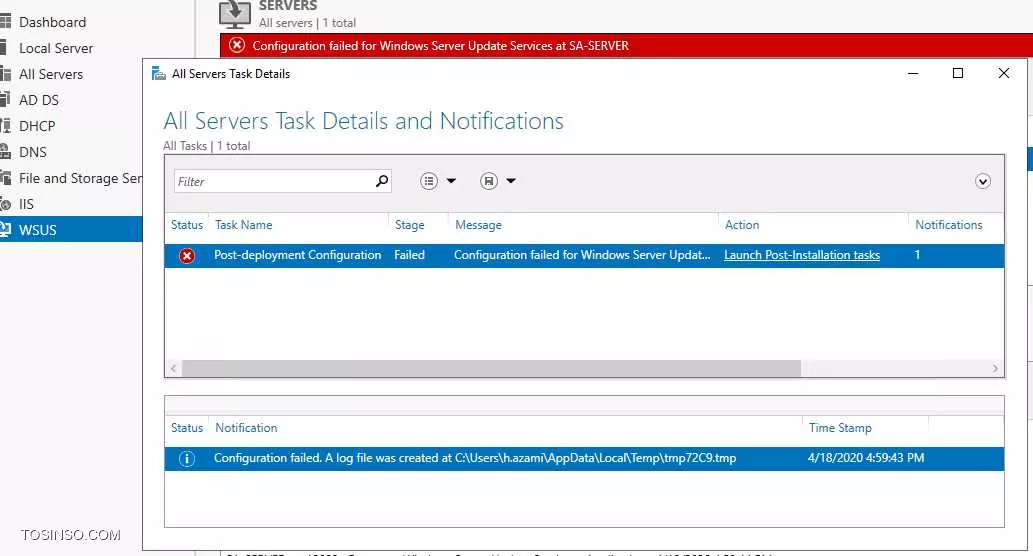The image size is (1033, 556).
Task: Sort notifications by Time Stamp column
Action: pyautogui.click(x=840, y=428)
